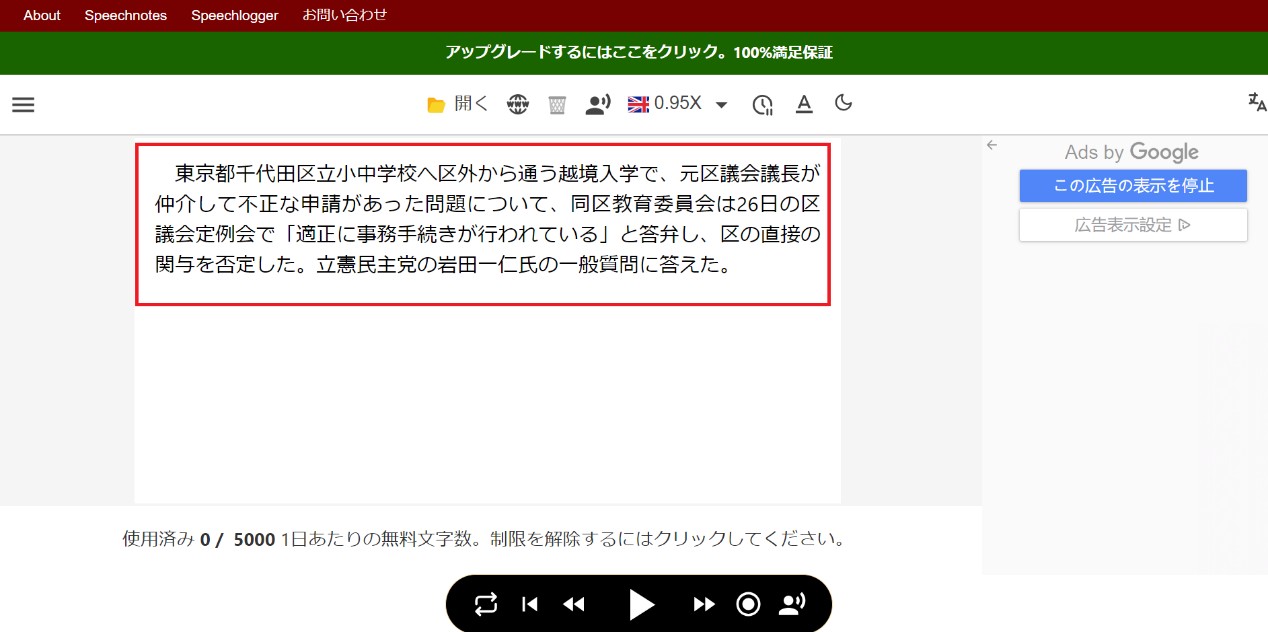Viewport: 1268px width, 632px height.
Task: Toggle the loop repeat control
Action: 485,604
